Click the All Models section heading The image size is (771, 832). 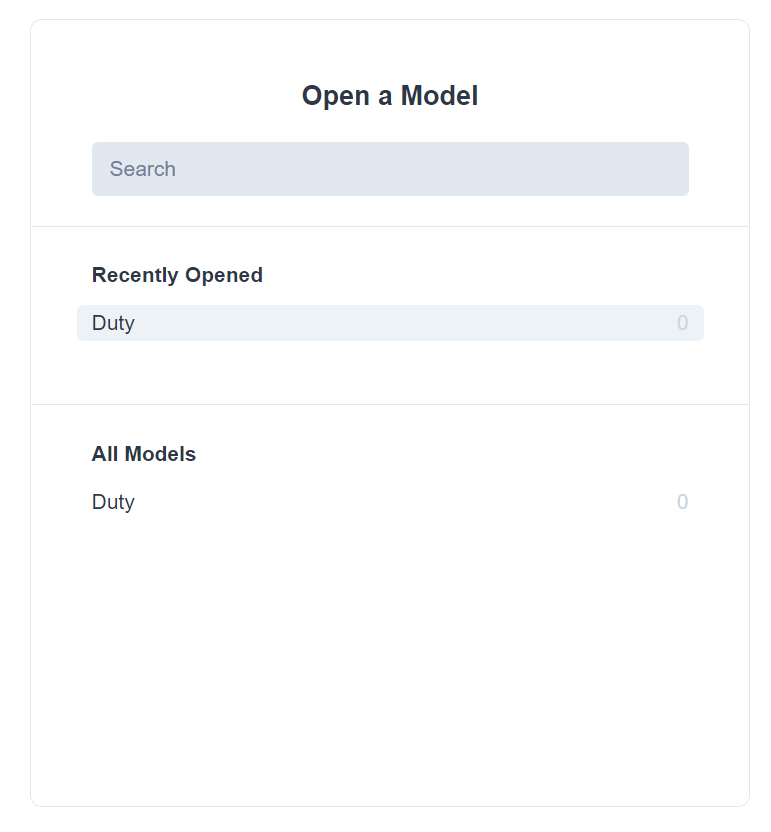tap(144, 454)
